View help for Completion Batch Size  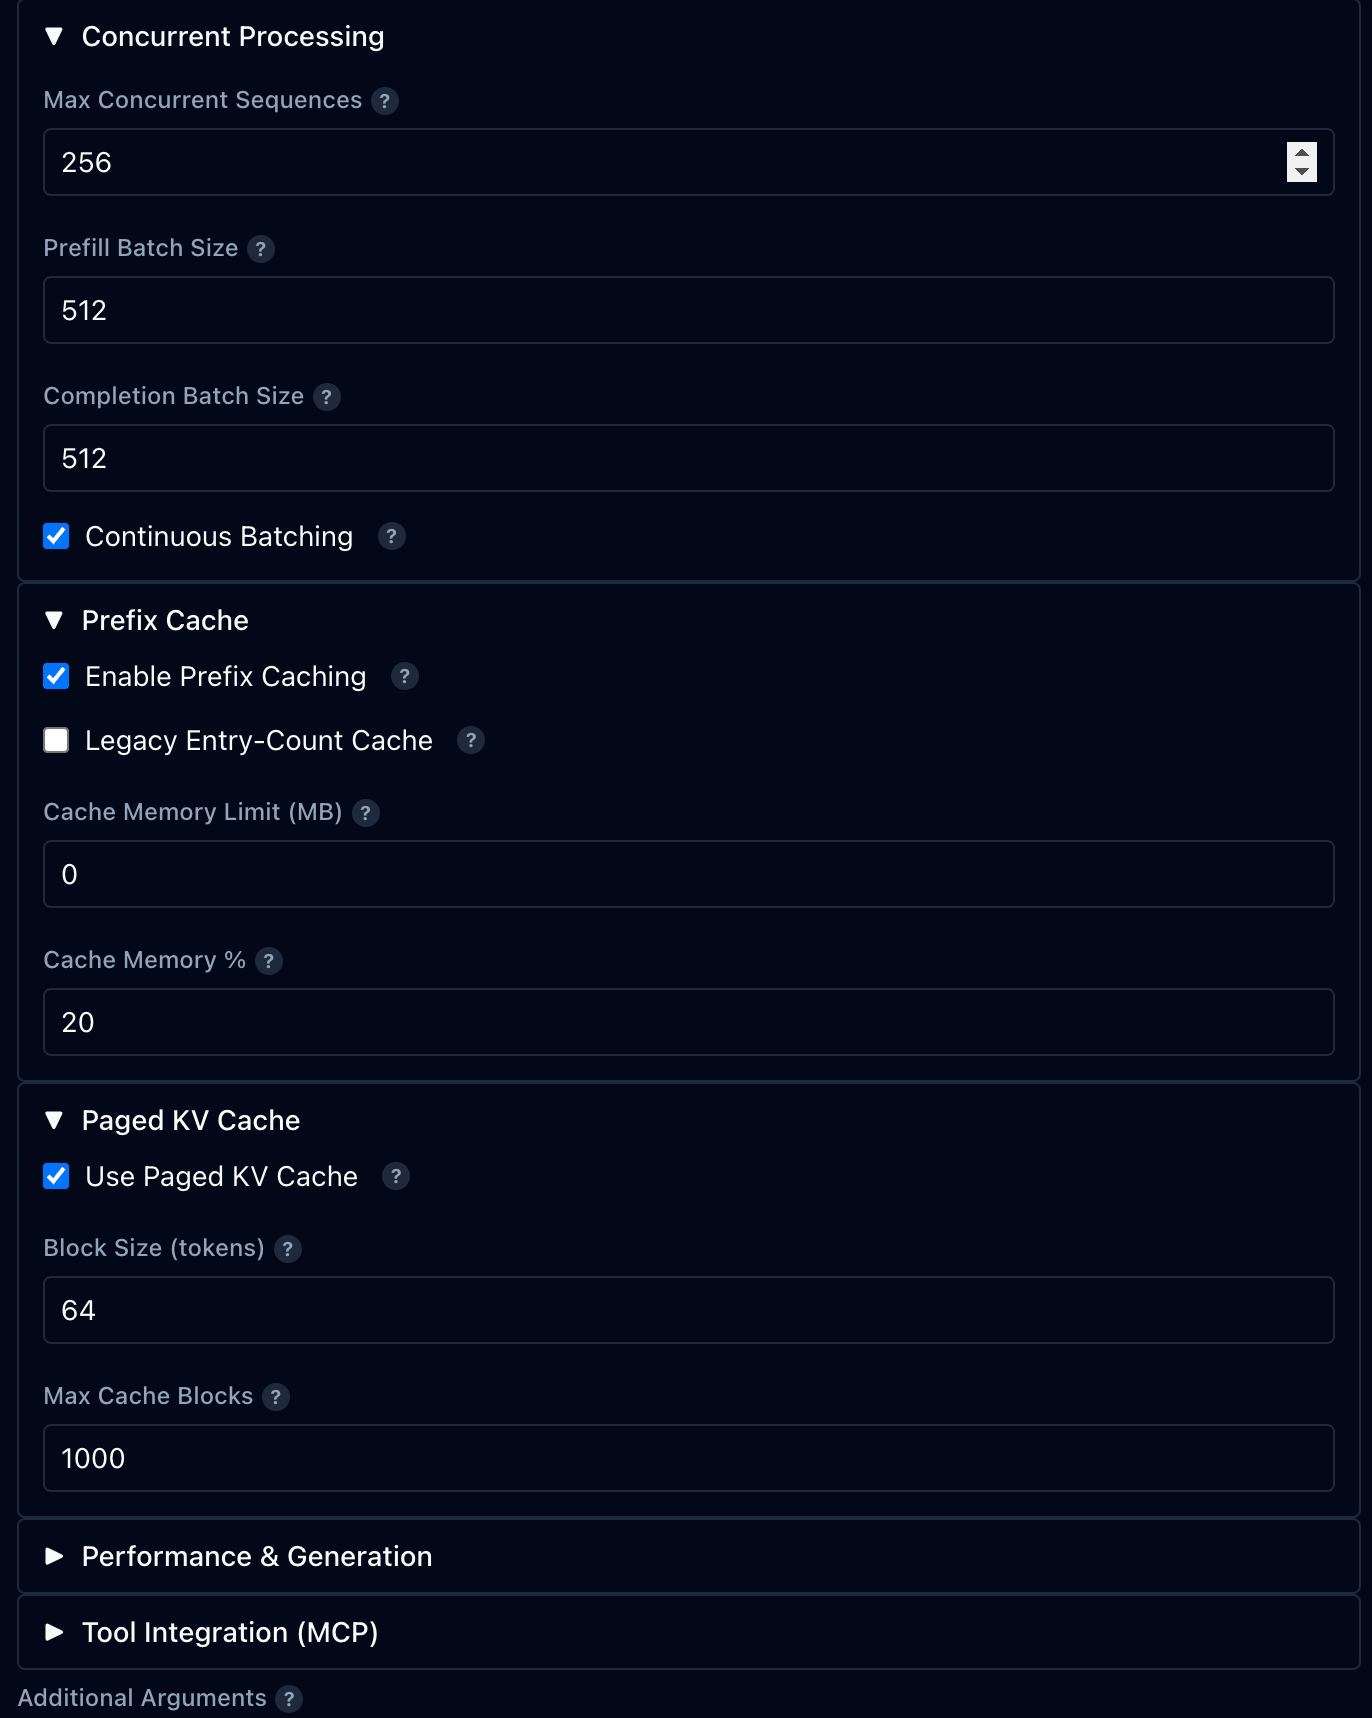(326, 397)
